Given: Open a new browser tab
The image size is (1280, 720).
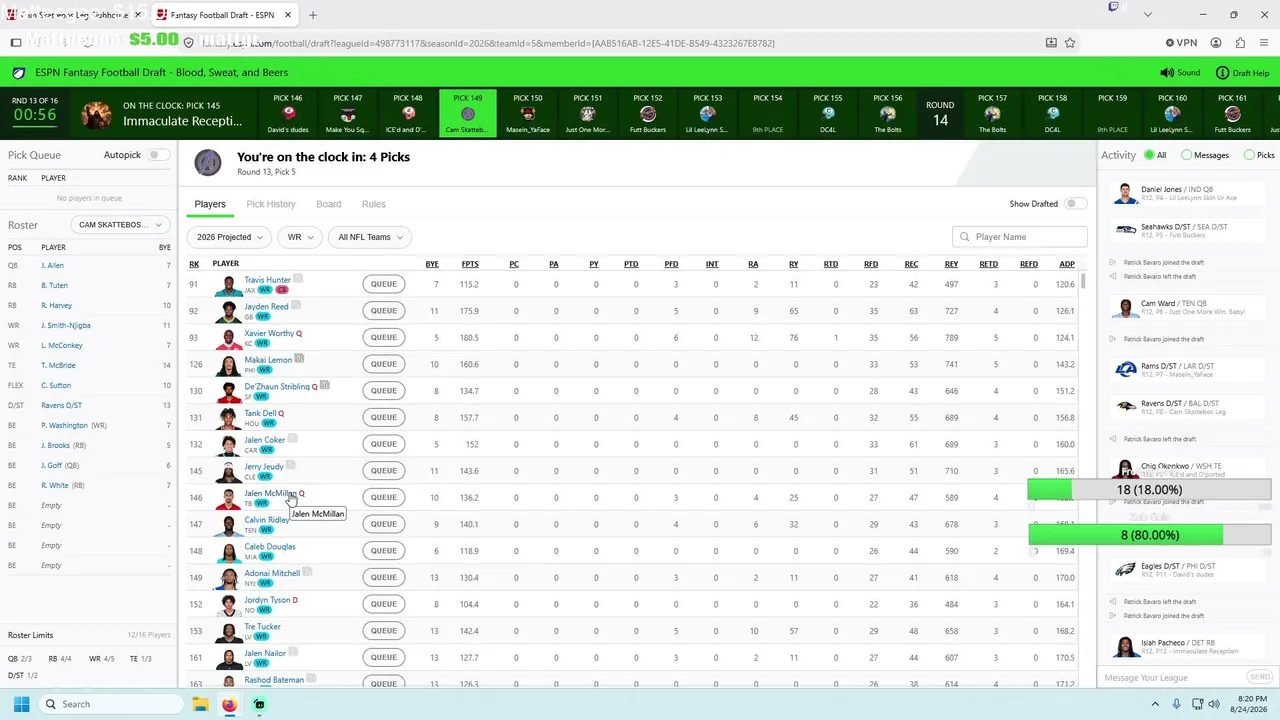Looking at the screenshot, I should pos(313,15).
